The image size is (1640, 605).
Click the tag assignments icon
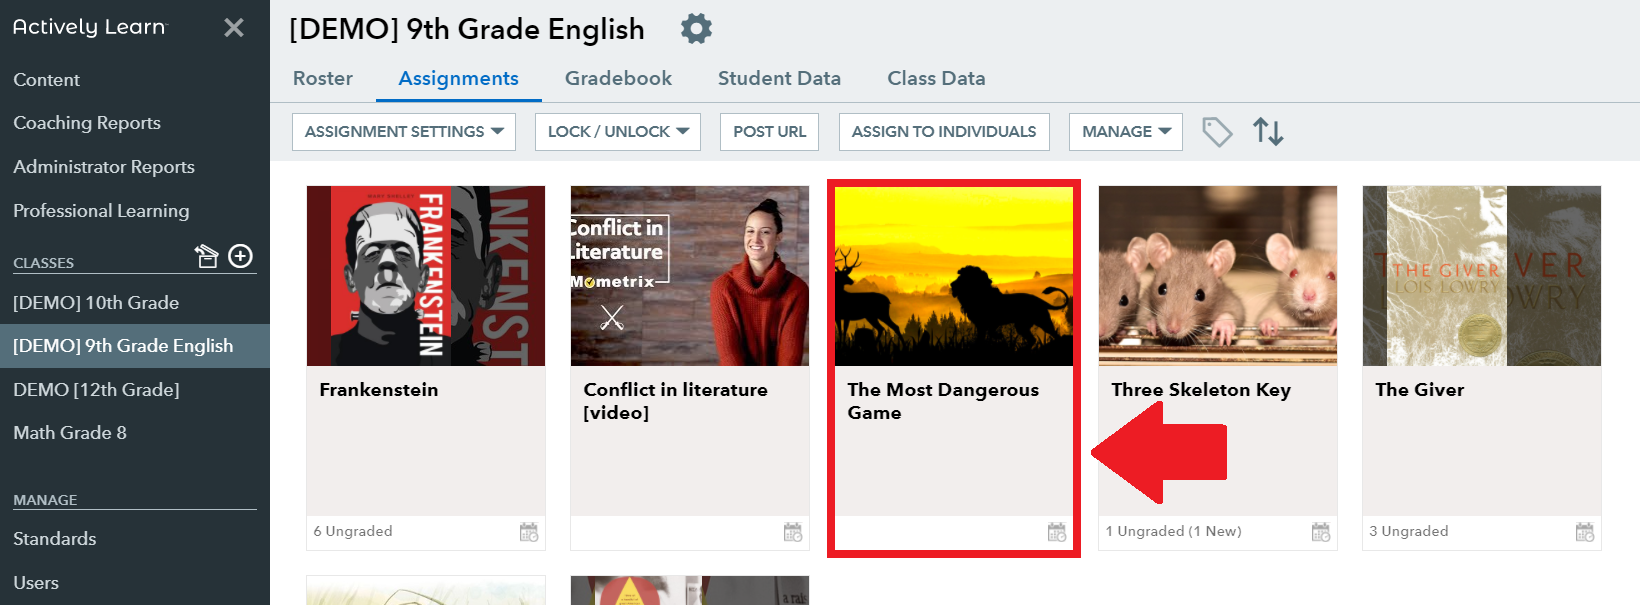tap(1217, 132)
